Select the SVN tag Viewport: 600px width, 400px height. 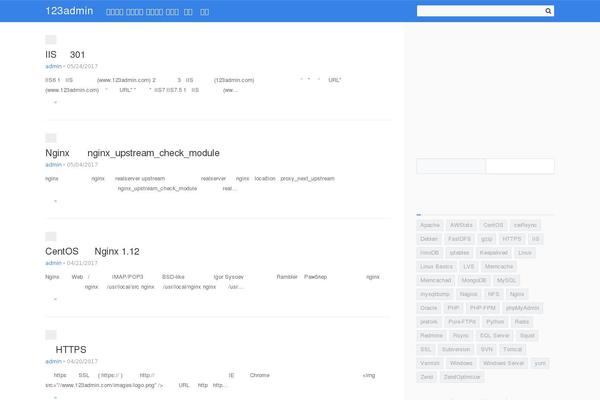coord(486,349)
